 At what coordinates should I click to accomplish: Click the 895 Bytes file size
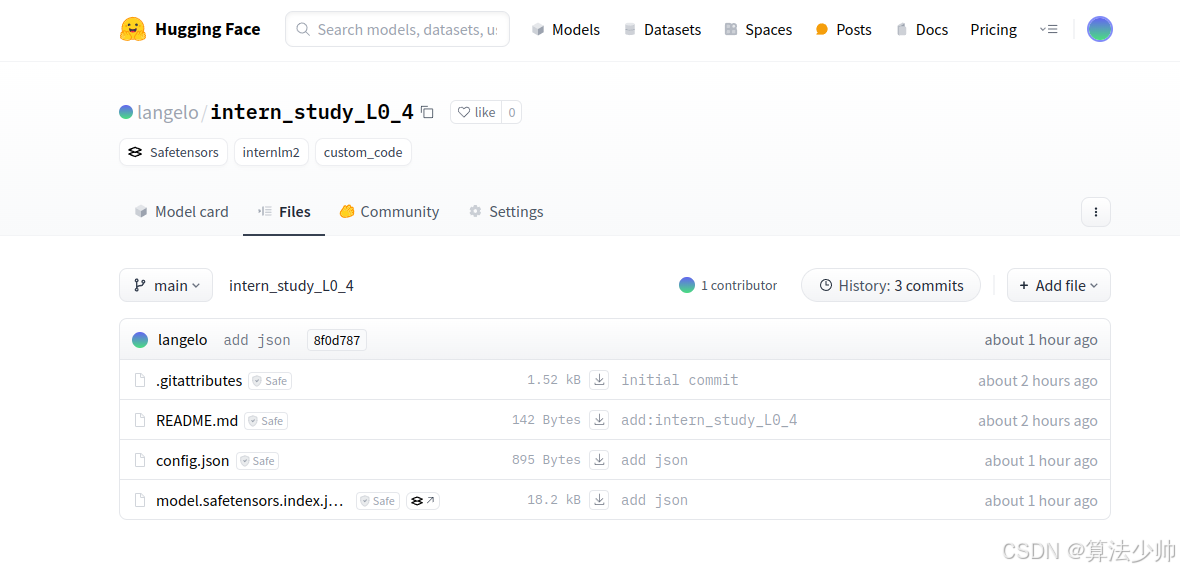tap(546, 460)
